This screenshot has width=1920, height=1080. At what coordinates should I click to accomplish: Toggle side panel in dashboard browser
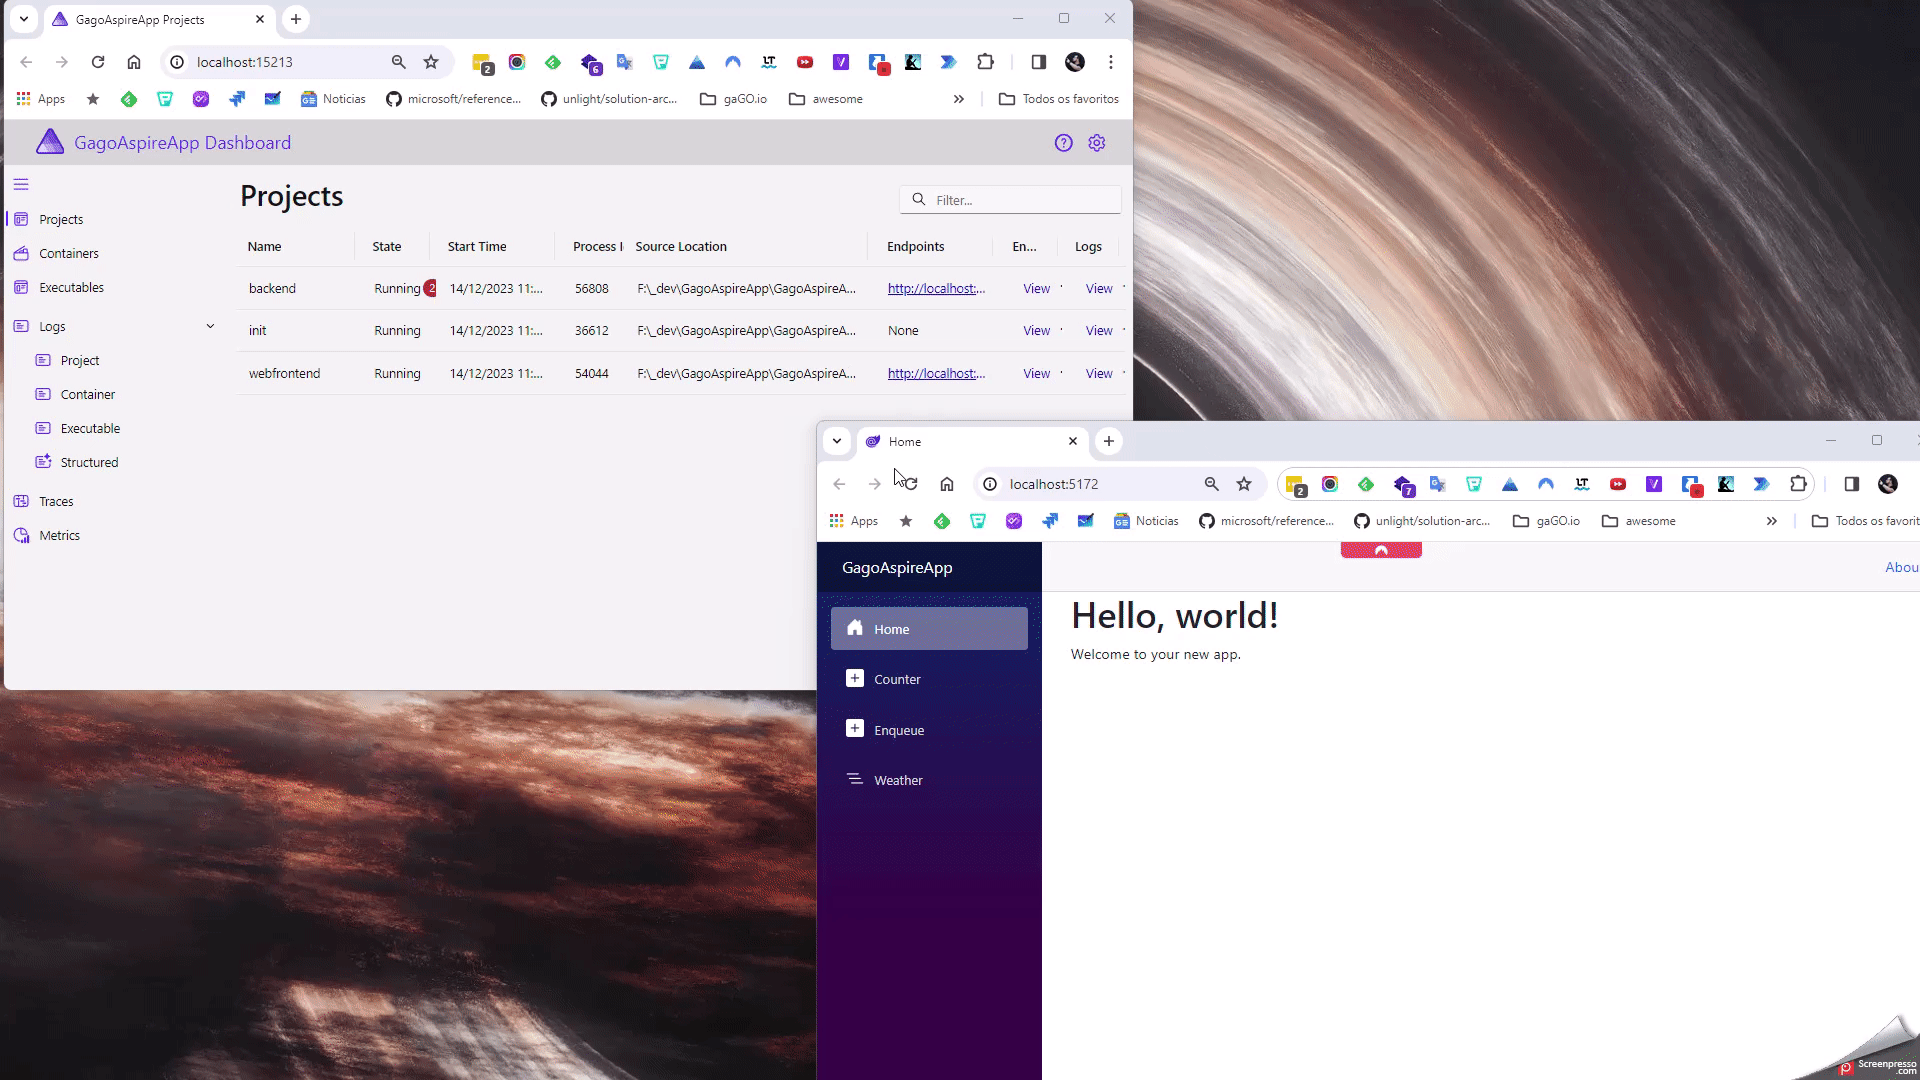click(1038, 62)
